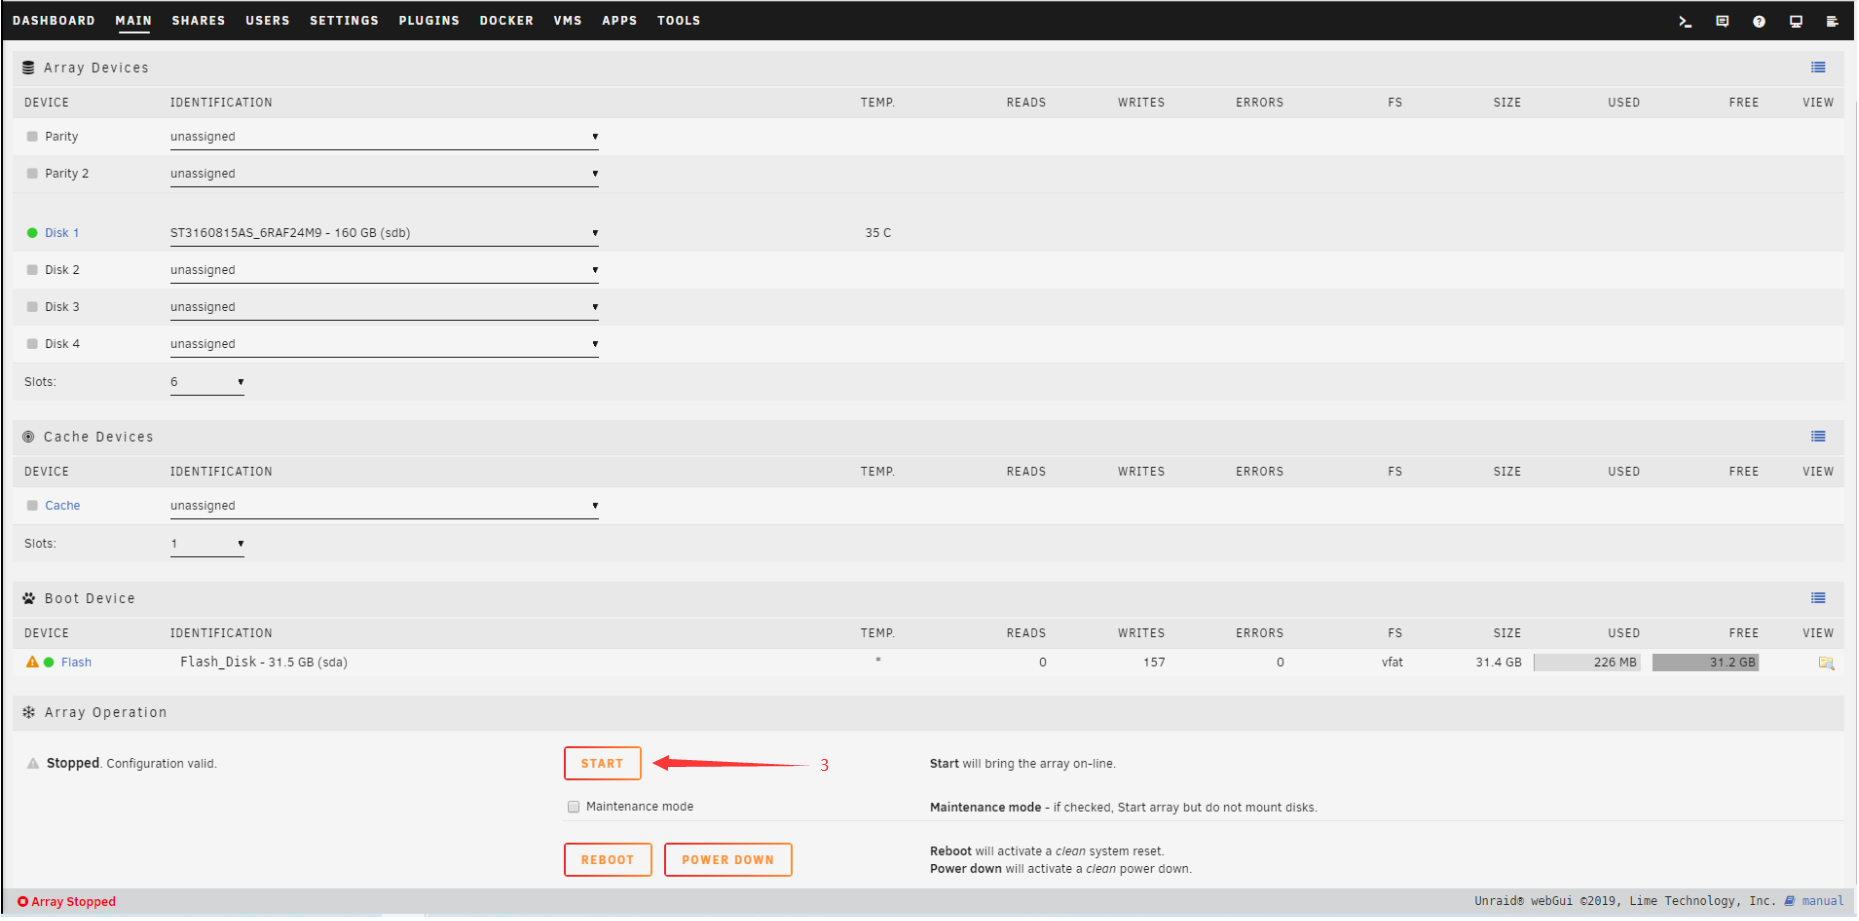Click the POWER DOWN button
The width and height of the screenshot is (1859, 921).
pos(727,860)
